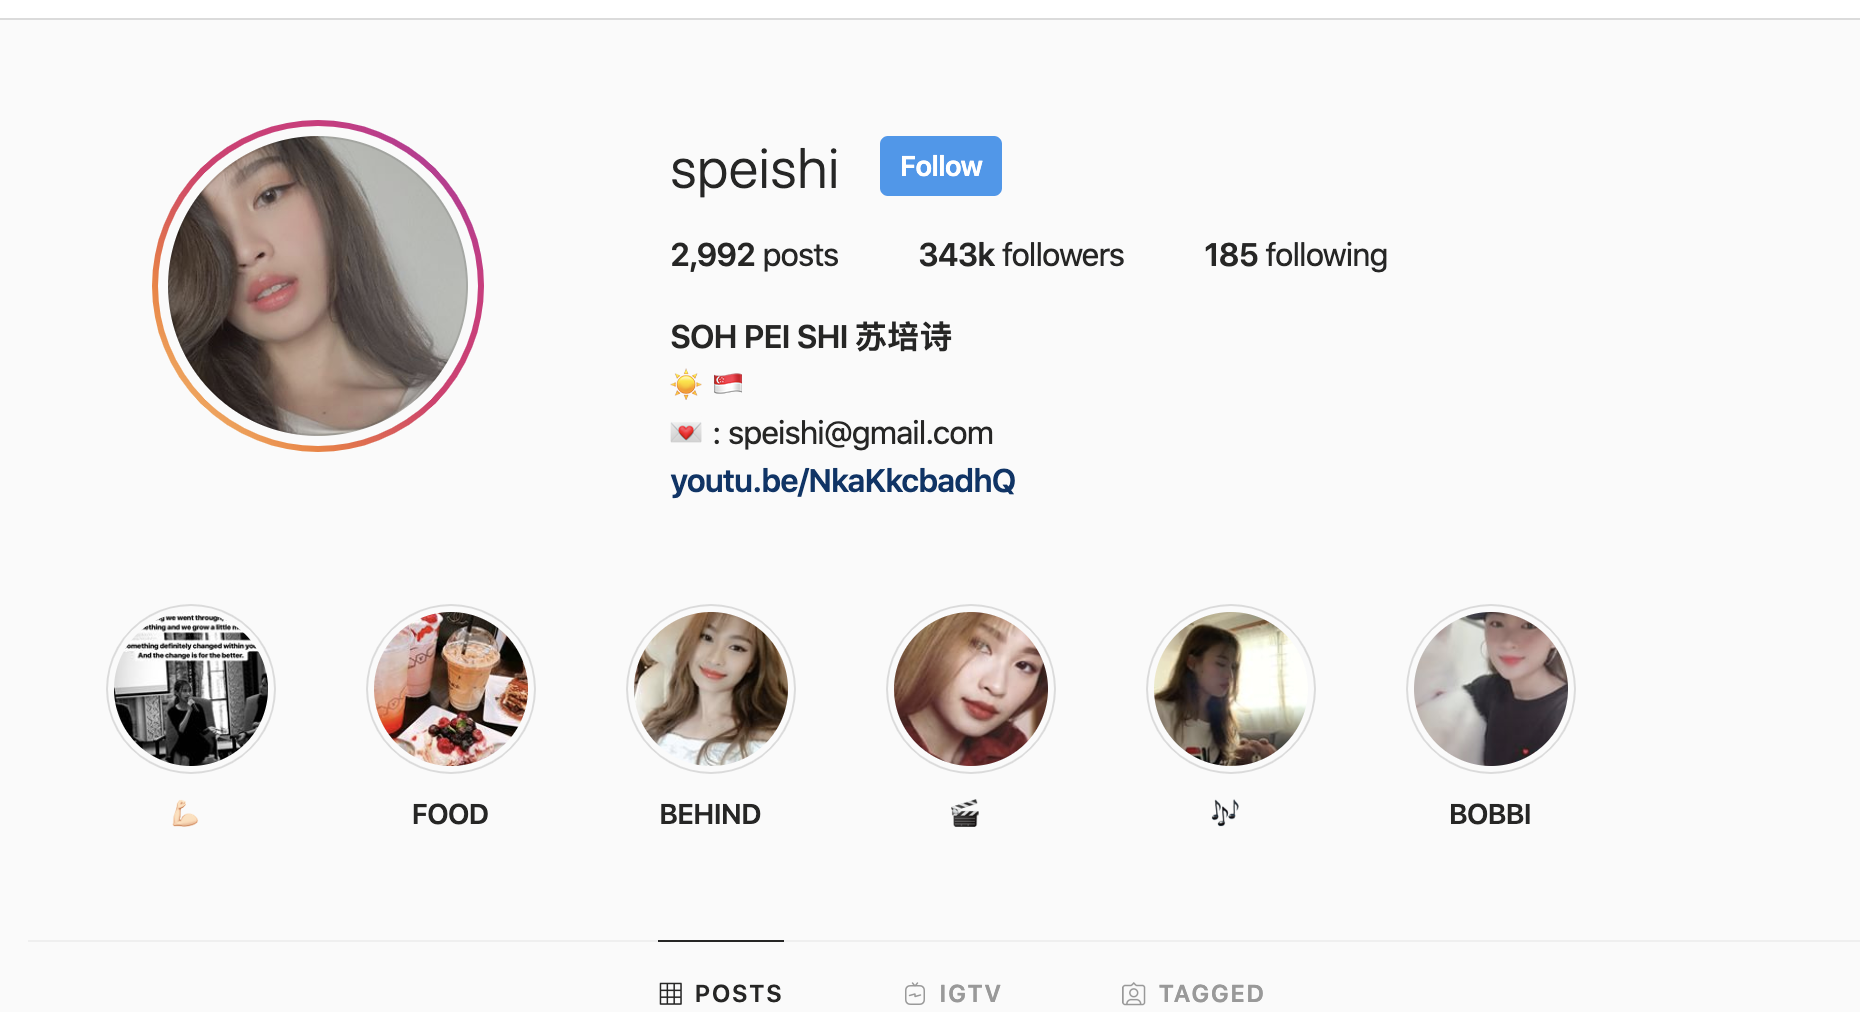
Task: Open the flexed bicep emoji highlight
Action: point(190,689)
